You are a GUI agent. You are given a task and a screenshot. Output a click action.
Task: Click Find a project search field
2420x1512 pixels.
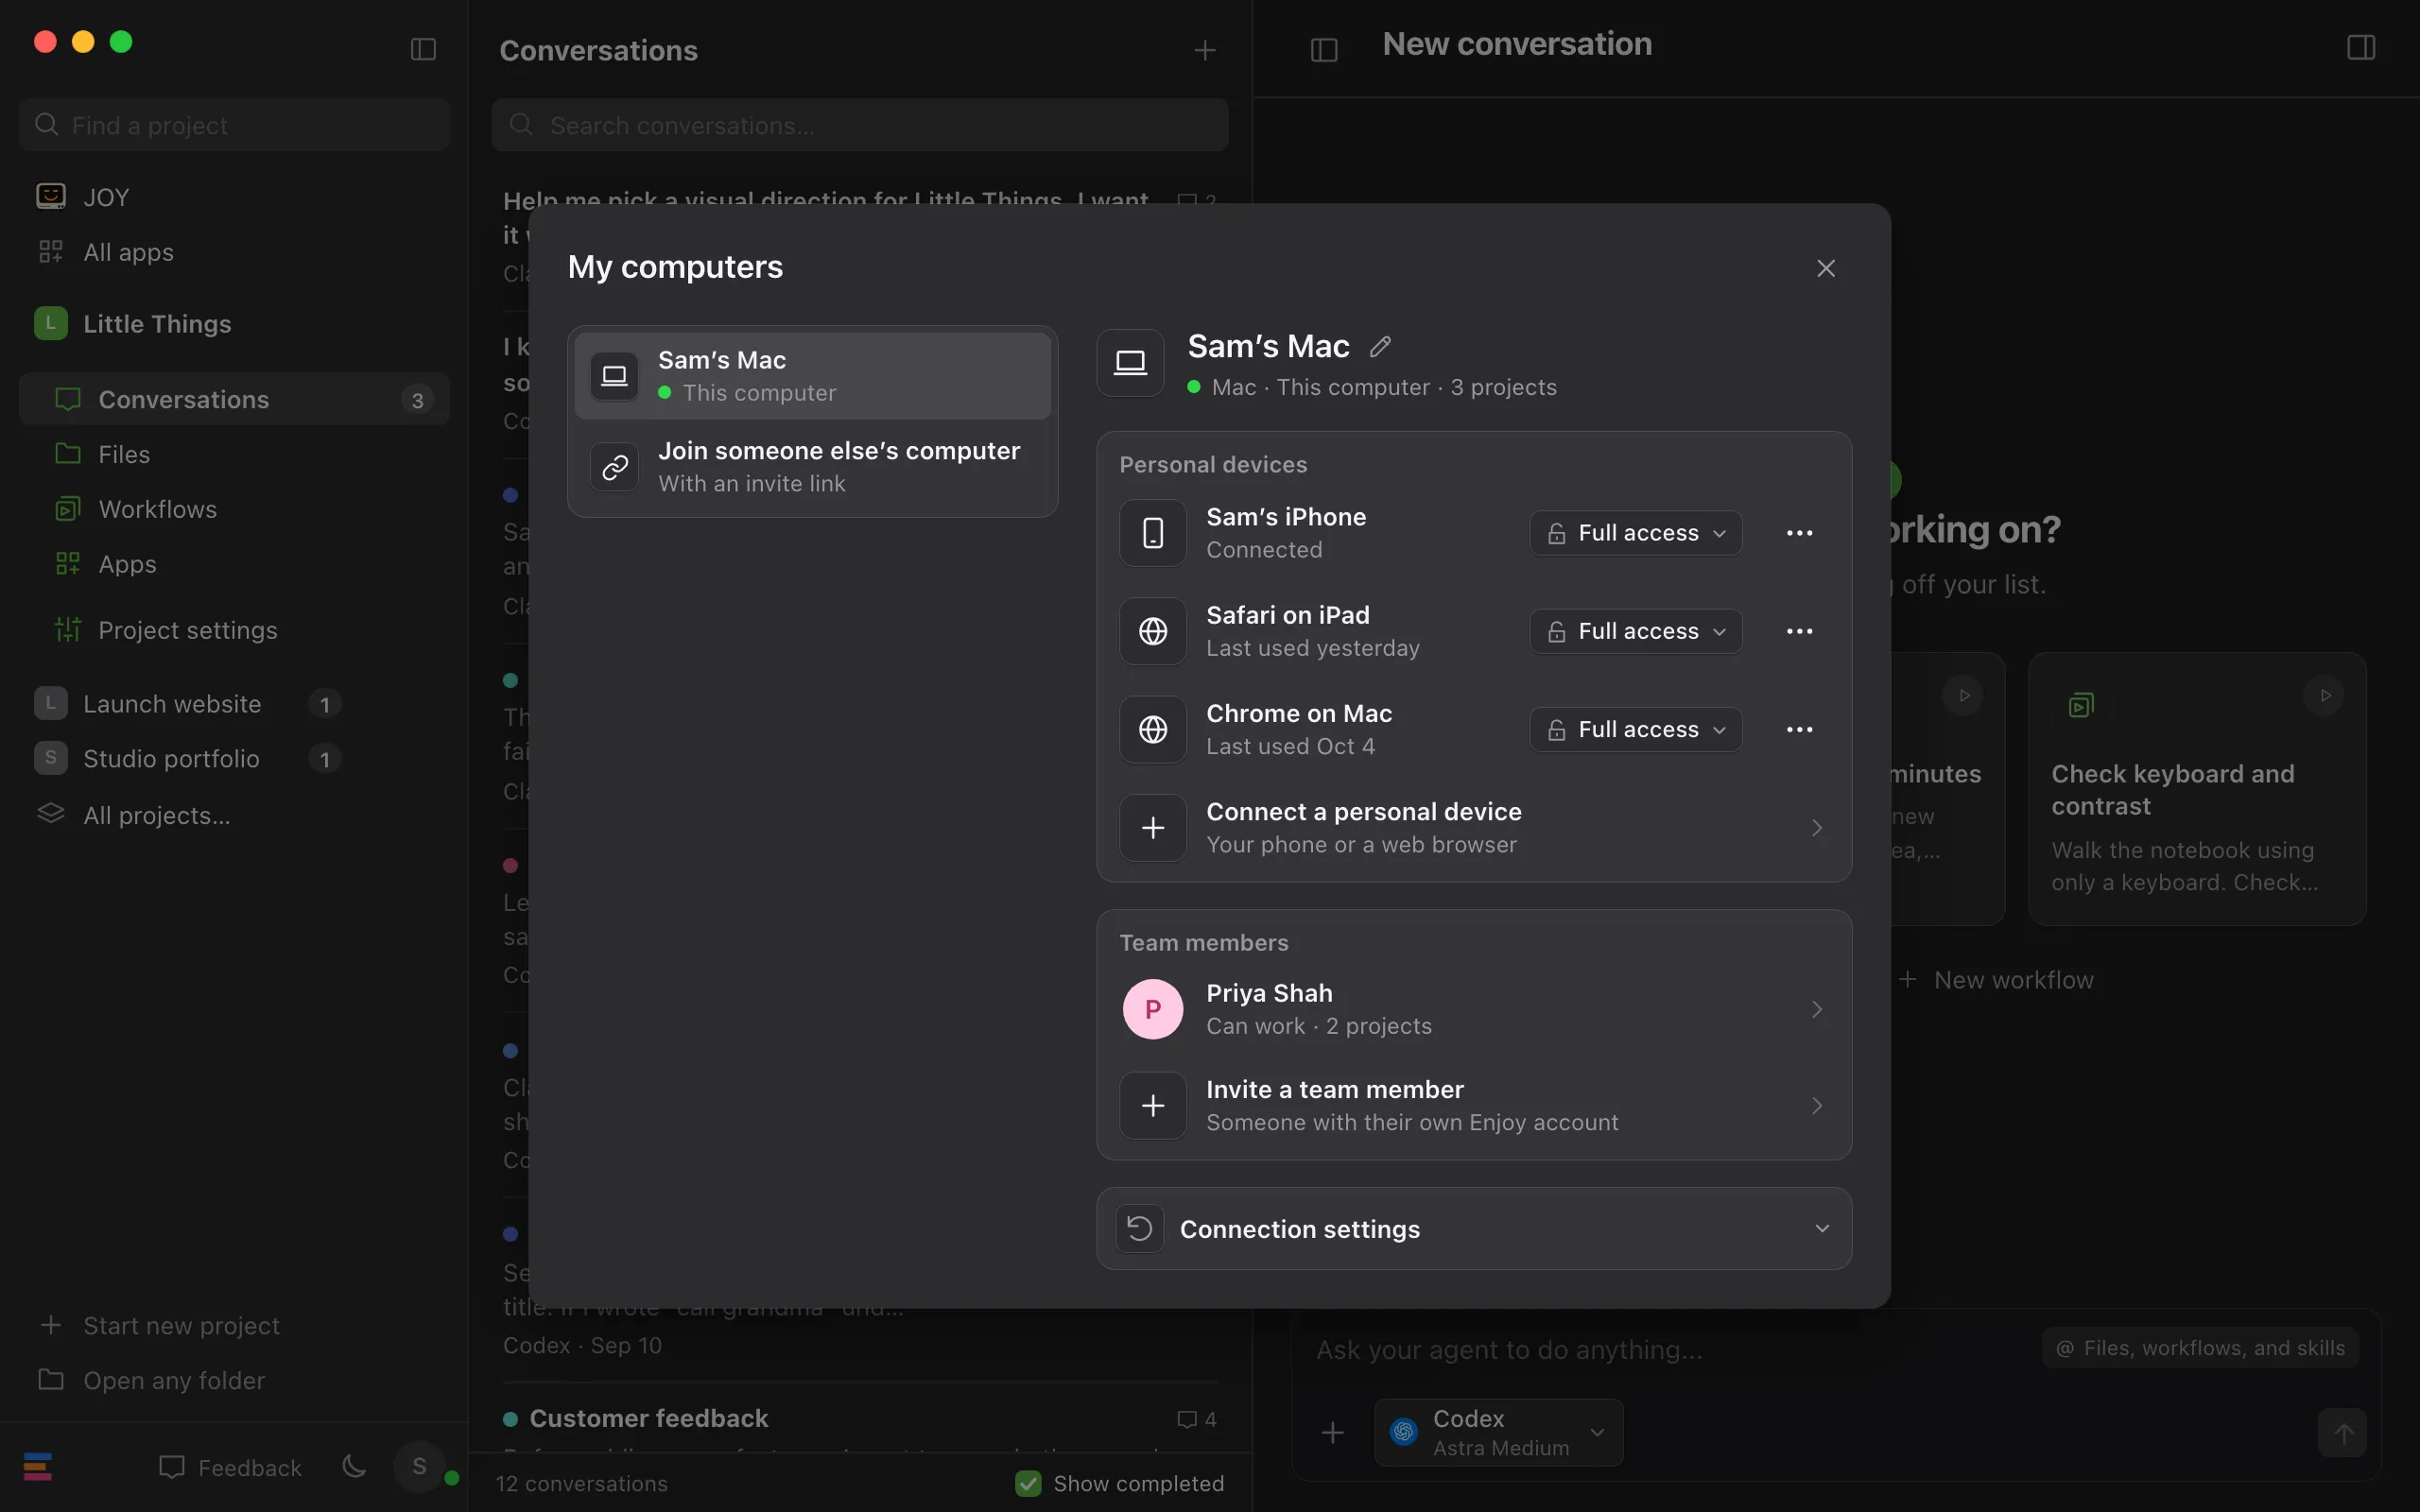point(234,125)
